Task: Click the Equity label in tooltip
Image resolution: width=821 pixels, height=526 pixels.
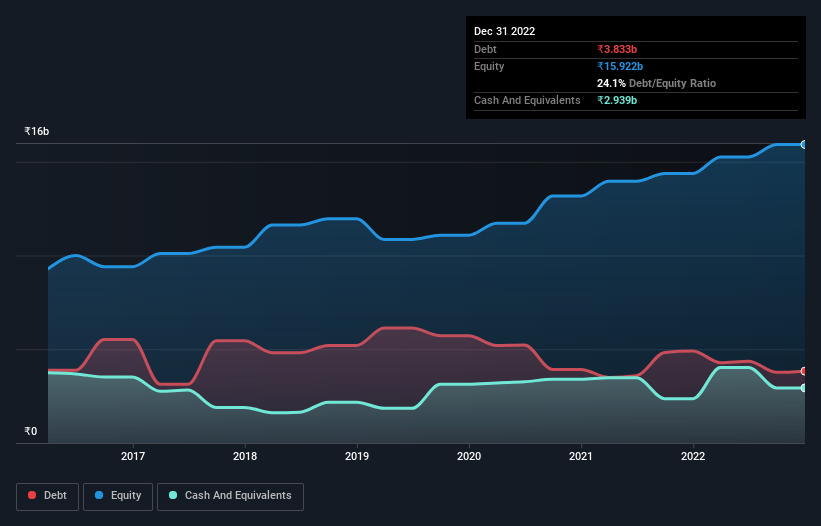Action: point(489,66)
